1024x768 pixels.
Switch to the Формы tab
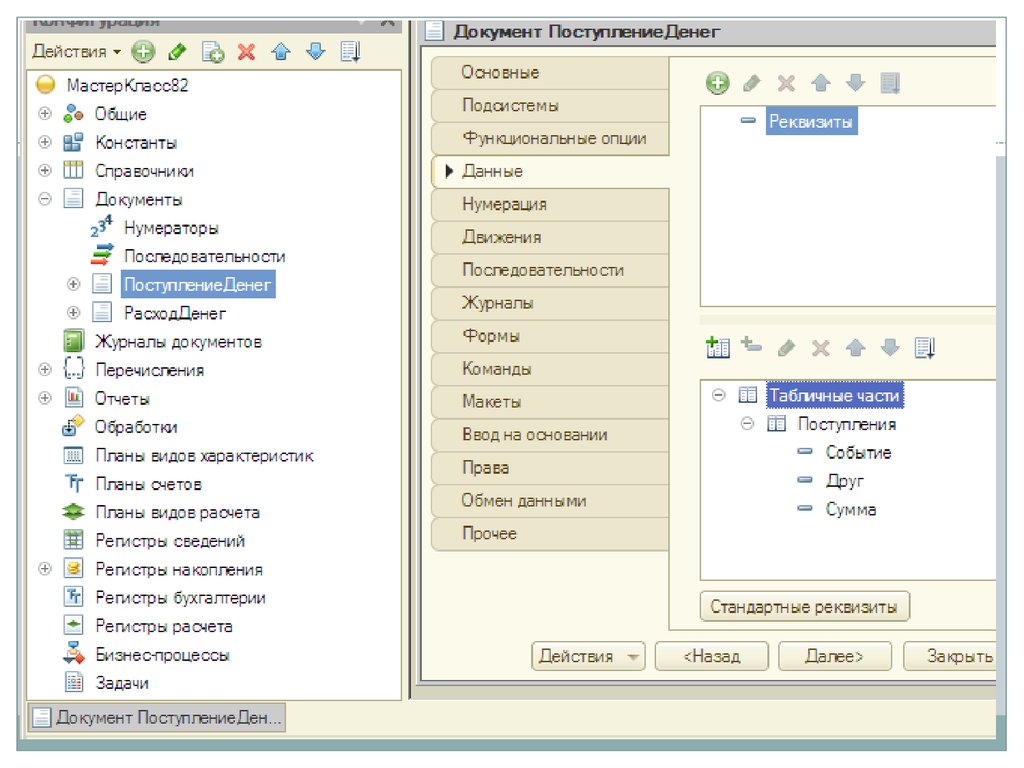pos(550,336)
